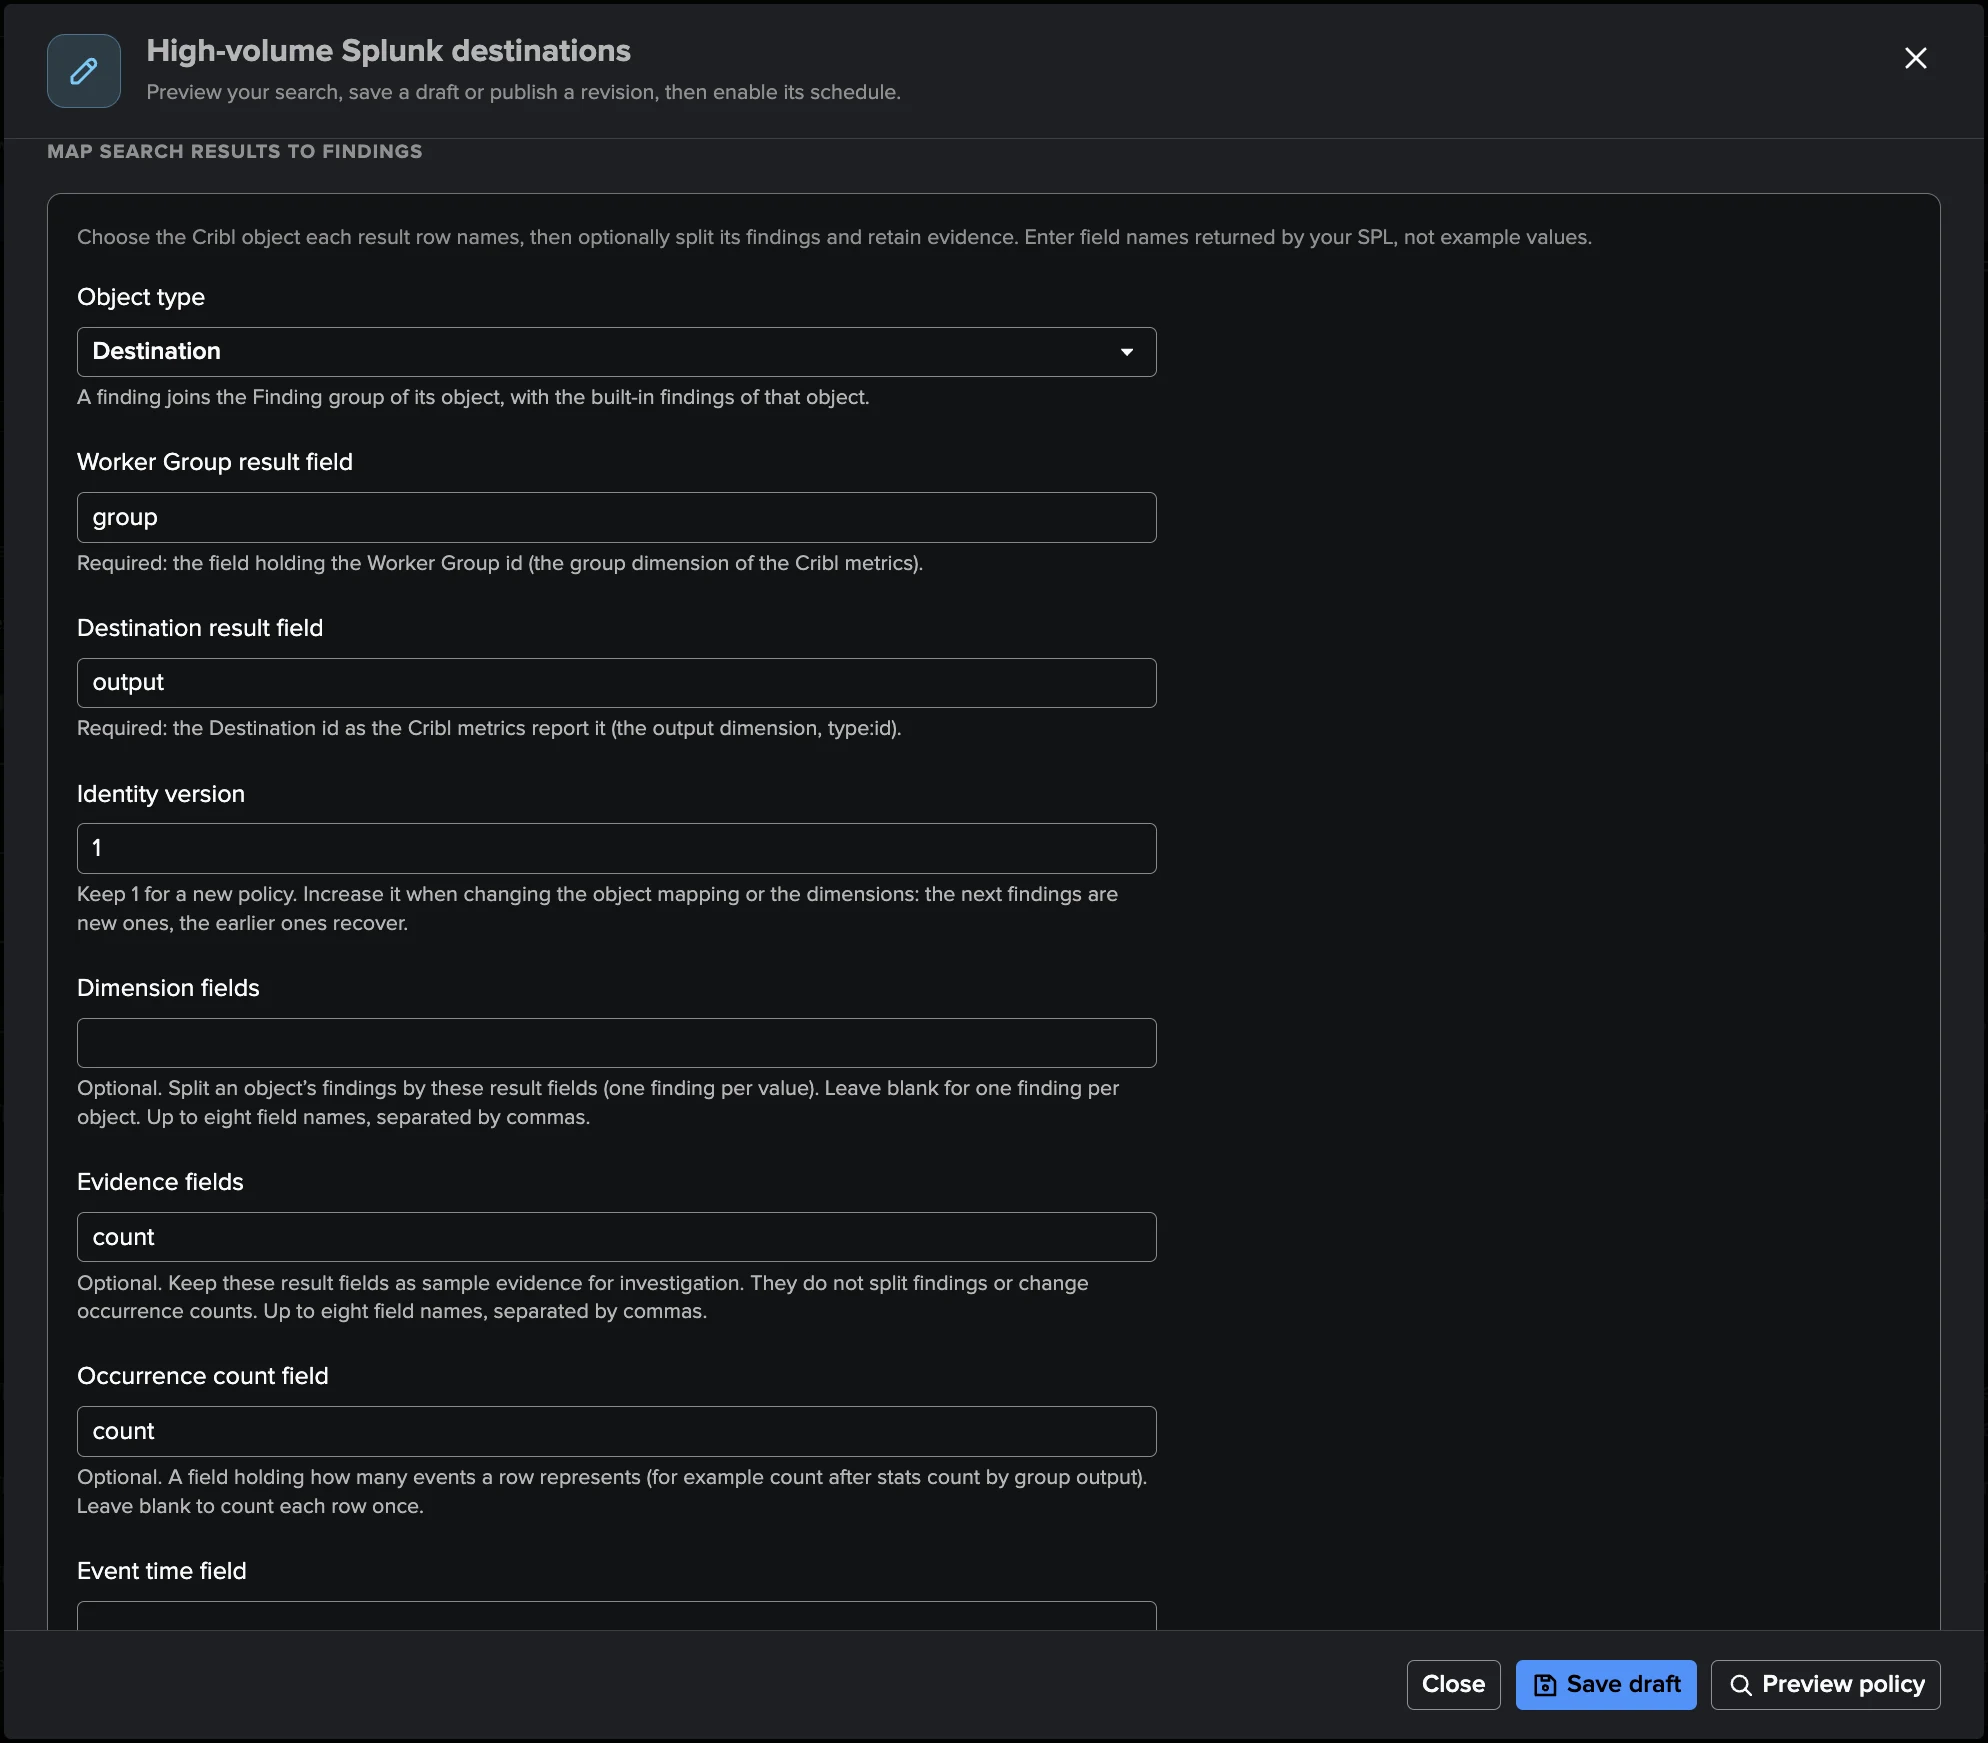Click the 'Required: the Destination id' hint
Screen dimensions: 1988x1743
[x=489, y=728]
